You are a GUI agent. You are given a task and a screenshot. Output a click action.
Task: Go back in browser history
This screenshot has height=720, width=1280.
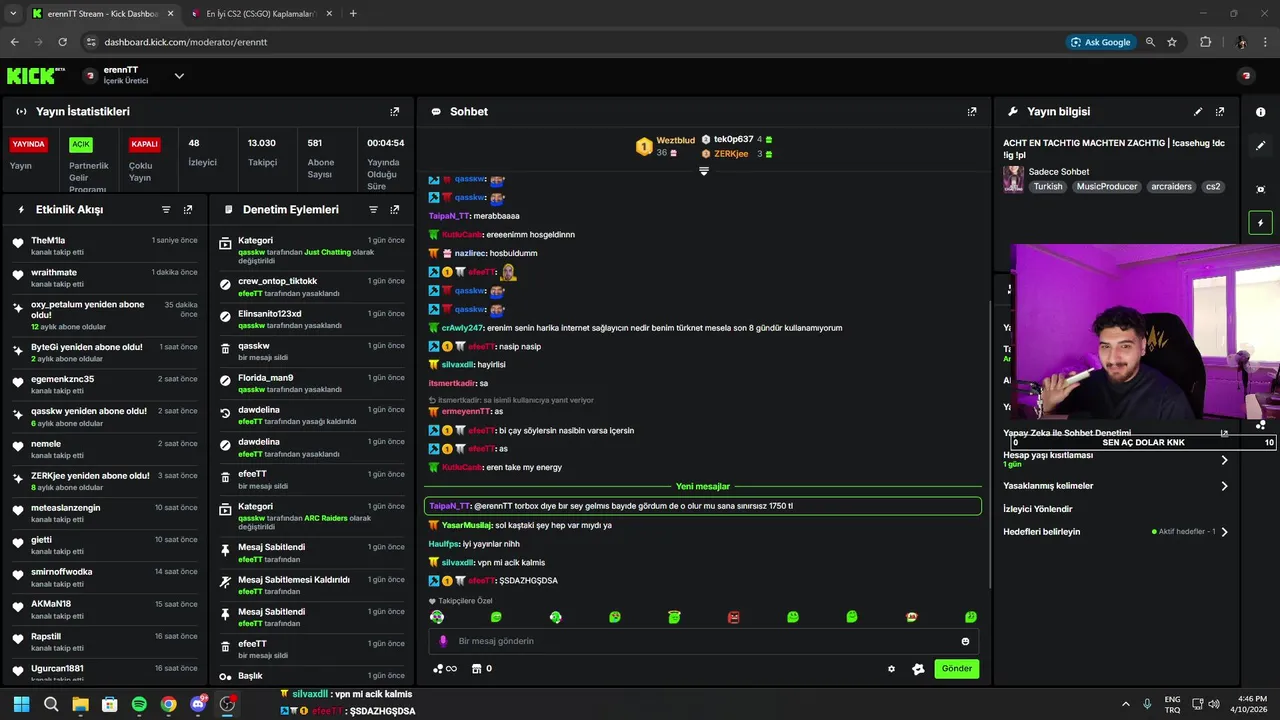[x=14, y=42]
